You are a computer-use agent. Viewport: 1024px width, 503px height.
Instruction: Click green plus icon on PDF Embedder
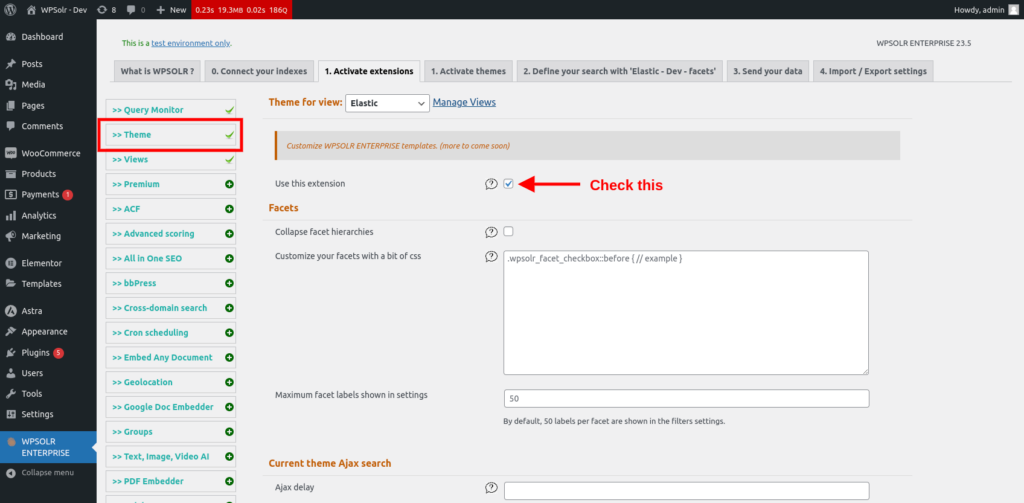pos(229,481)
